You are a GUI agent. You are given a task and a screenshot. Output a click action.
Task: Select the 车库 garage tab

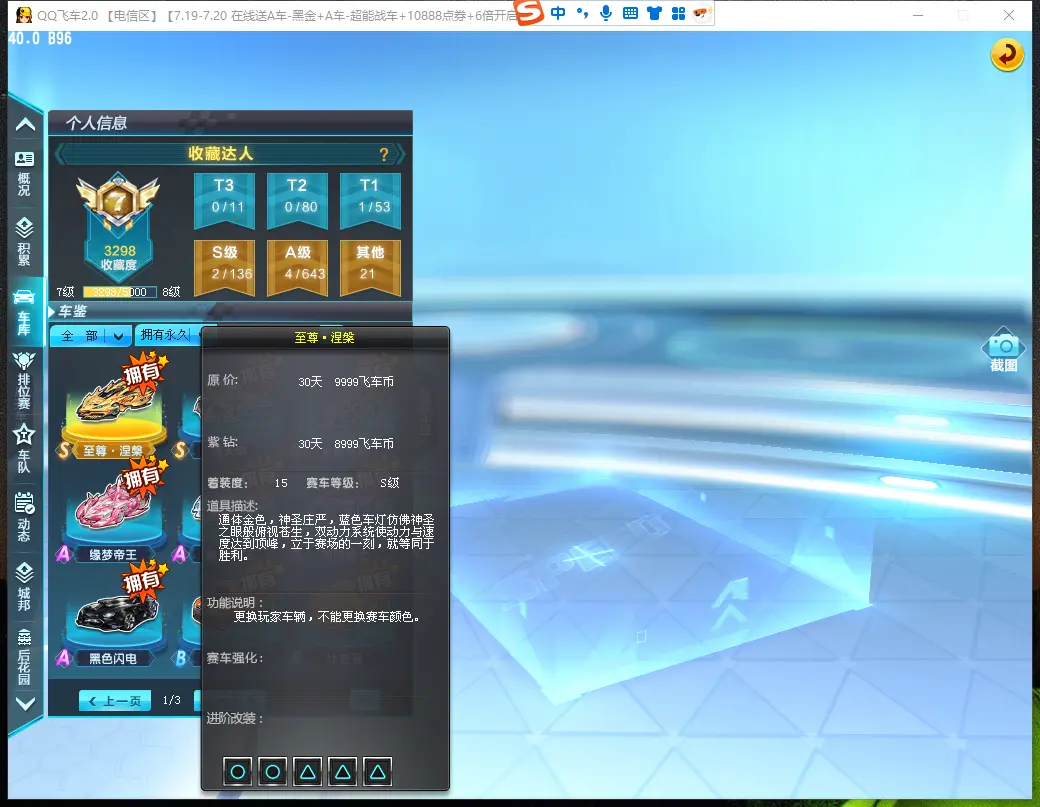[25, 312]
